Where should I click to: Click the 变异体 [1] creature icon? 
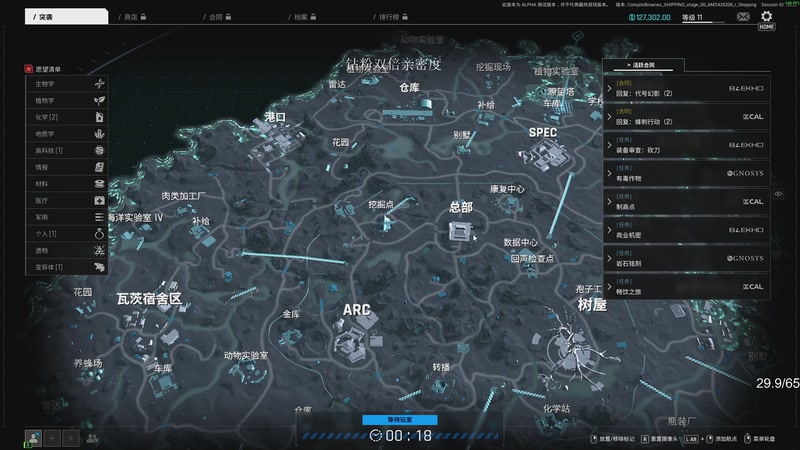[99, 267]
